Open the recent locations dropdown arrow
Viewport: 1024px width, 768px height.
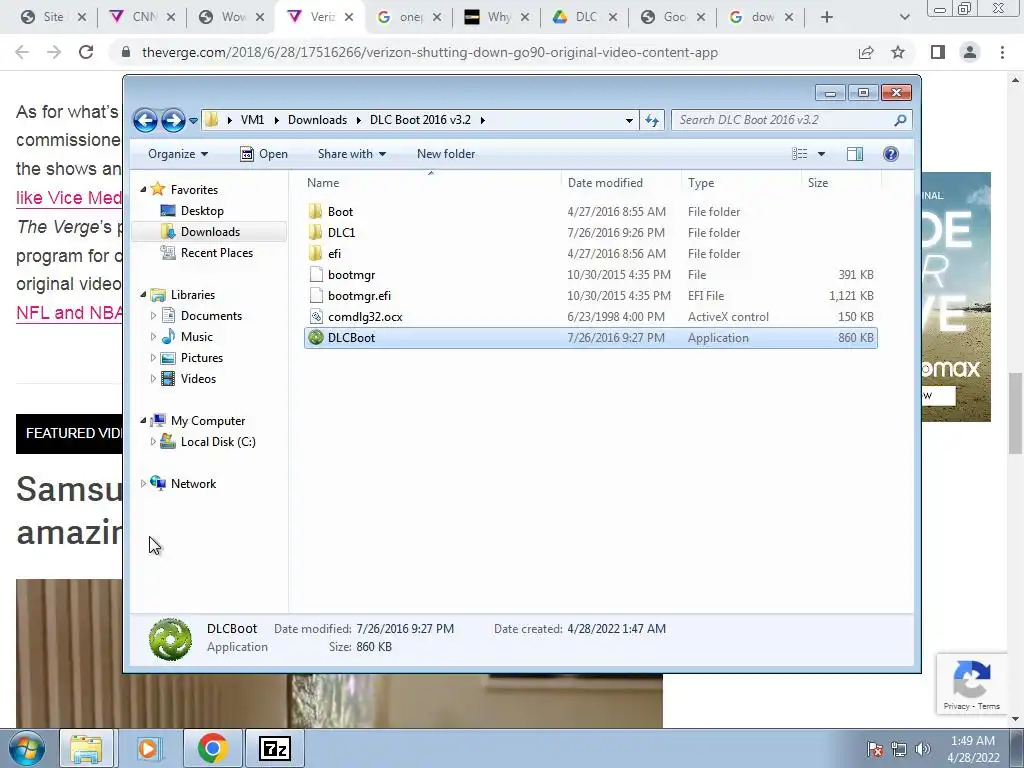coord(193,121)
